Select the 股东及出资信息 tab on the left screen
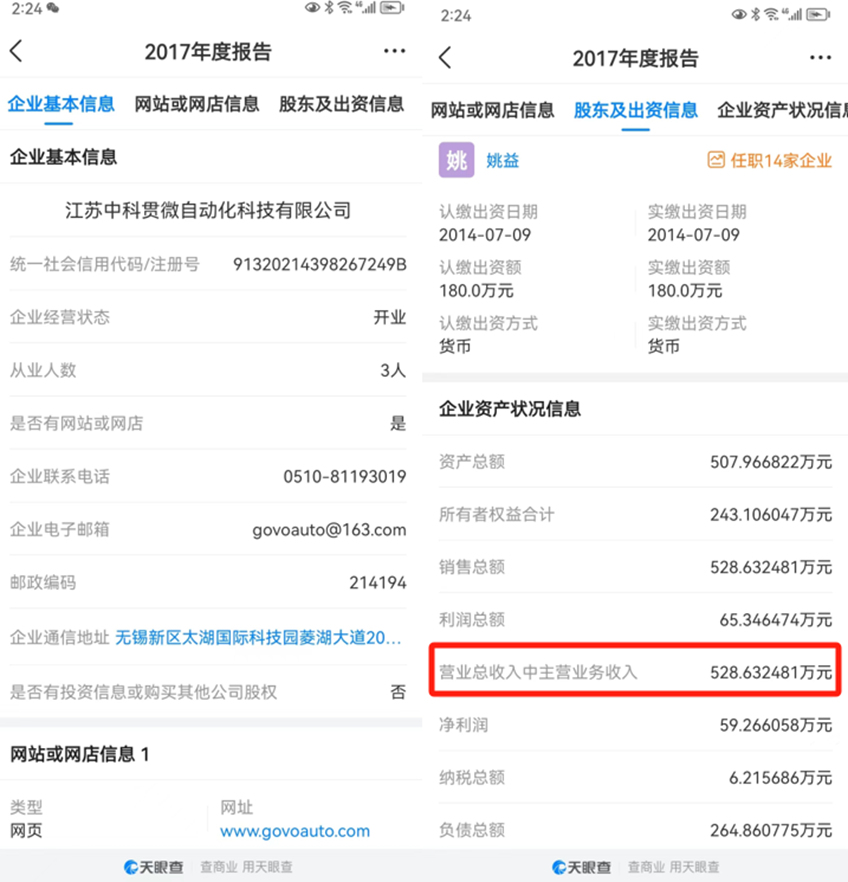This screenshot has height=882, width=848. (341, 104)
